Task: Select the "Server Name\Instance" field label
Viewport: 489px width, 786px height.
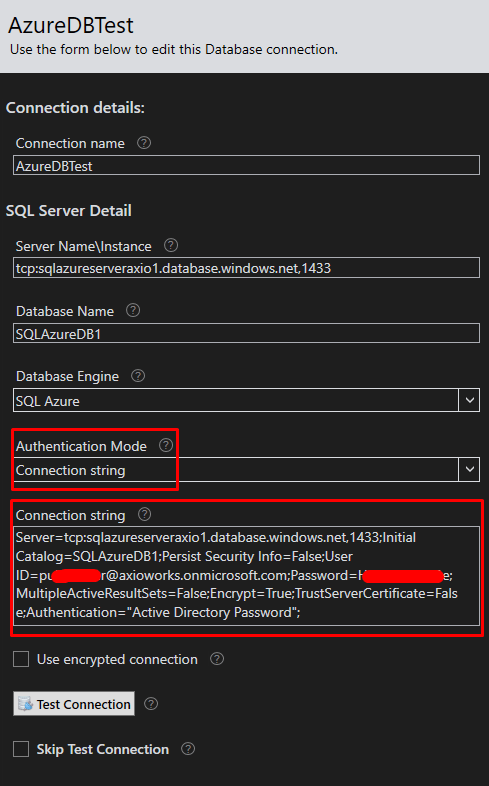Action: 84,246
